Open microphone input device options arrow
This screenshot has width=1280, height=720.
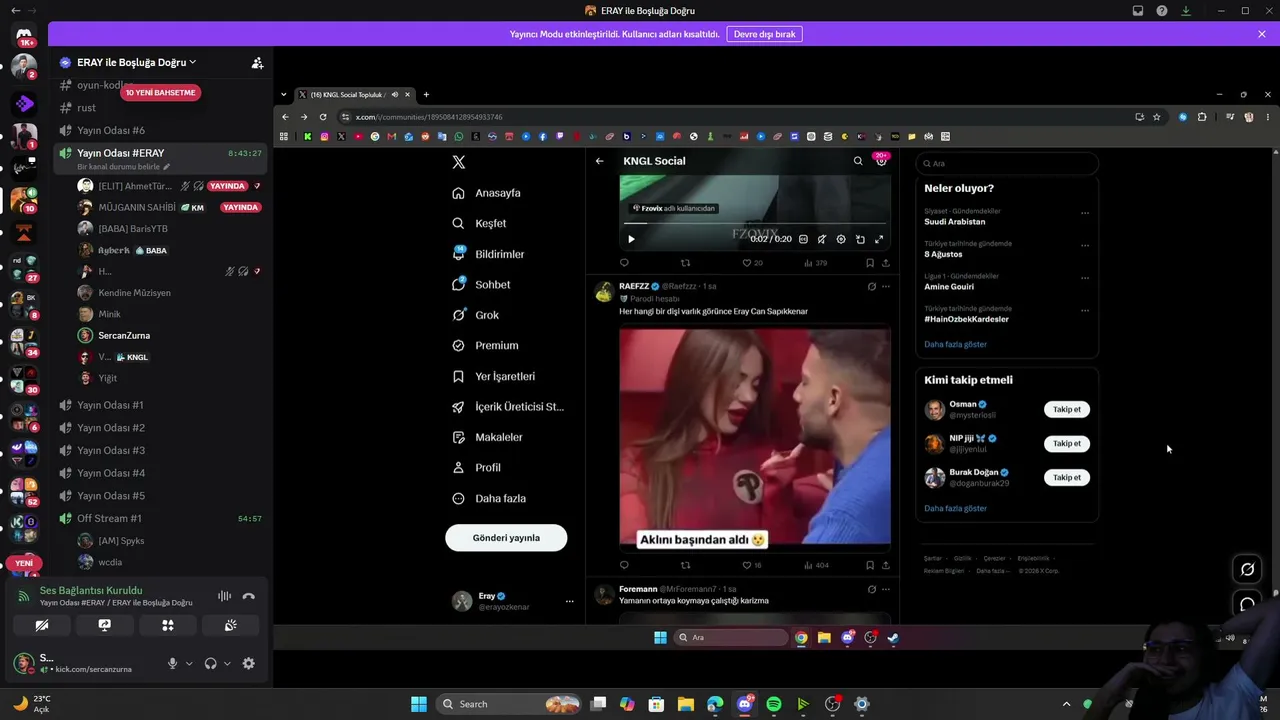pyautogui.click(x=189, y=663)
